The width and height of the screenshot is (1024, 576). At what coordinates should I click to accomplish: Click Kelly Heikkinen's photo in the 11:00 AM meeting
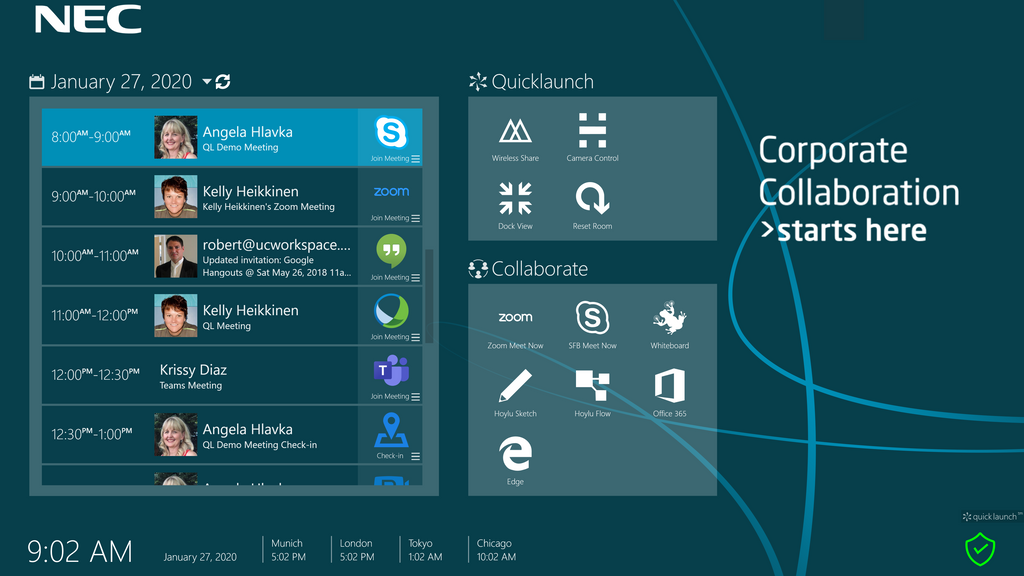176,315
